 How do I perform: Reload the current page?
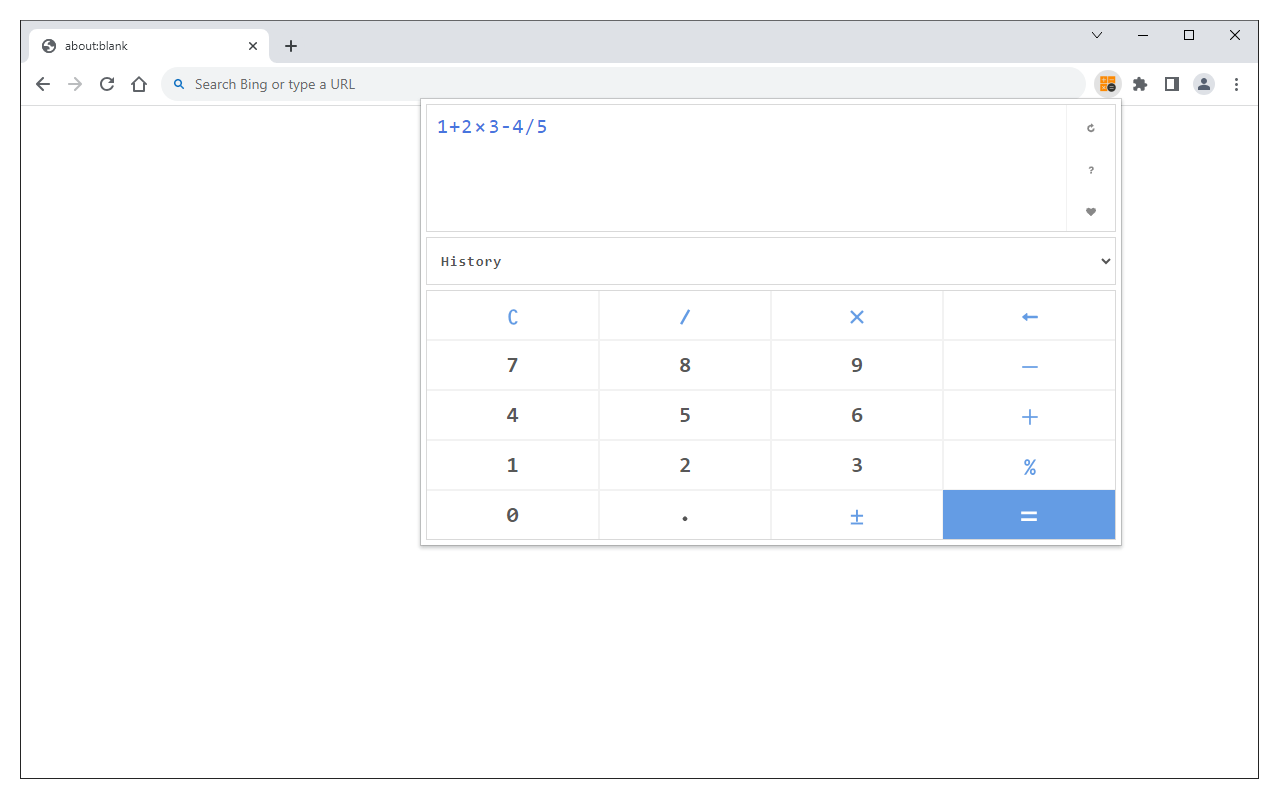pos(107,84)
